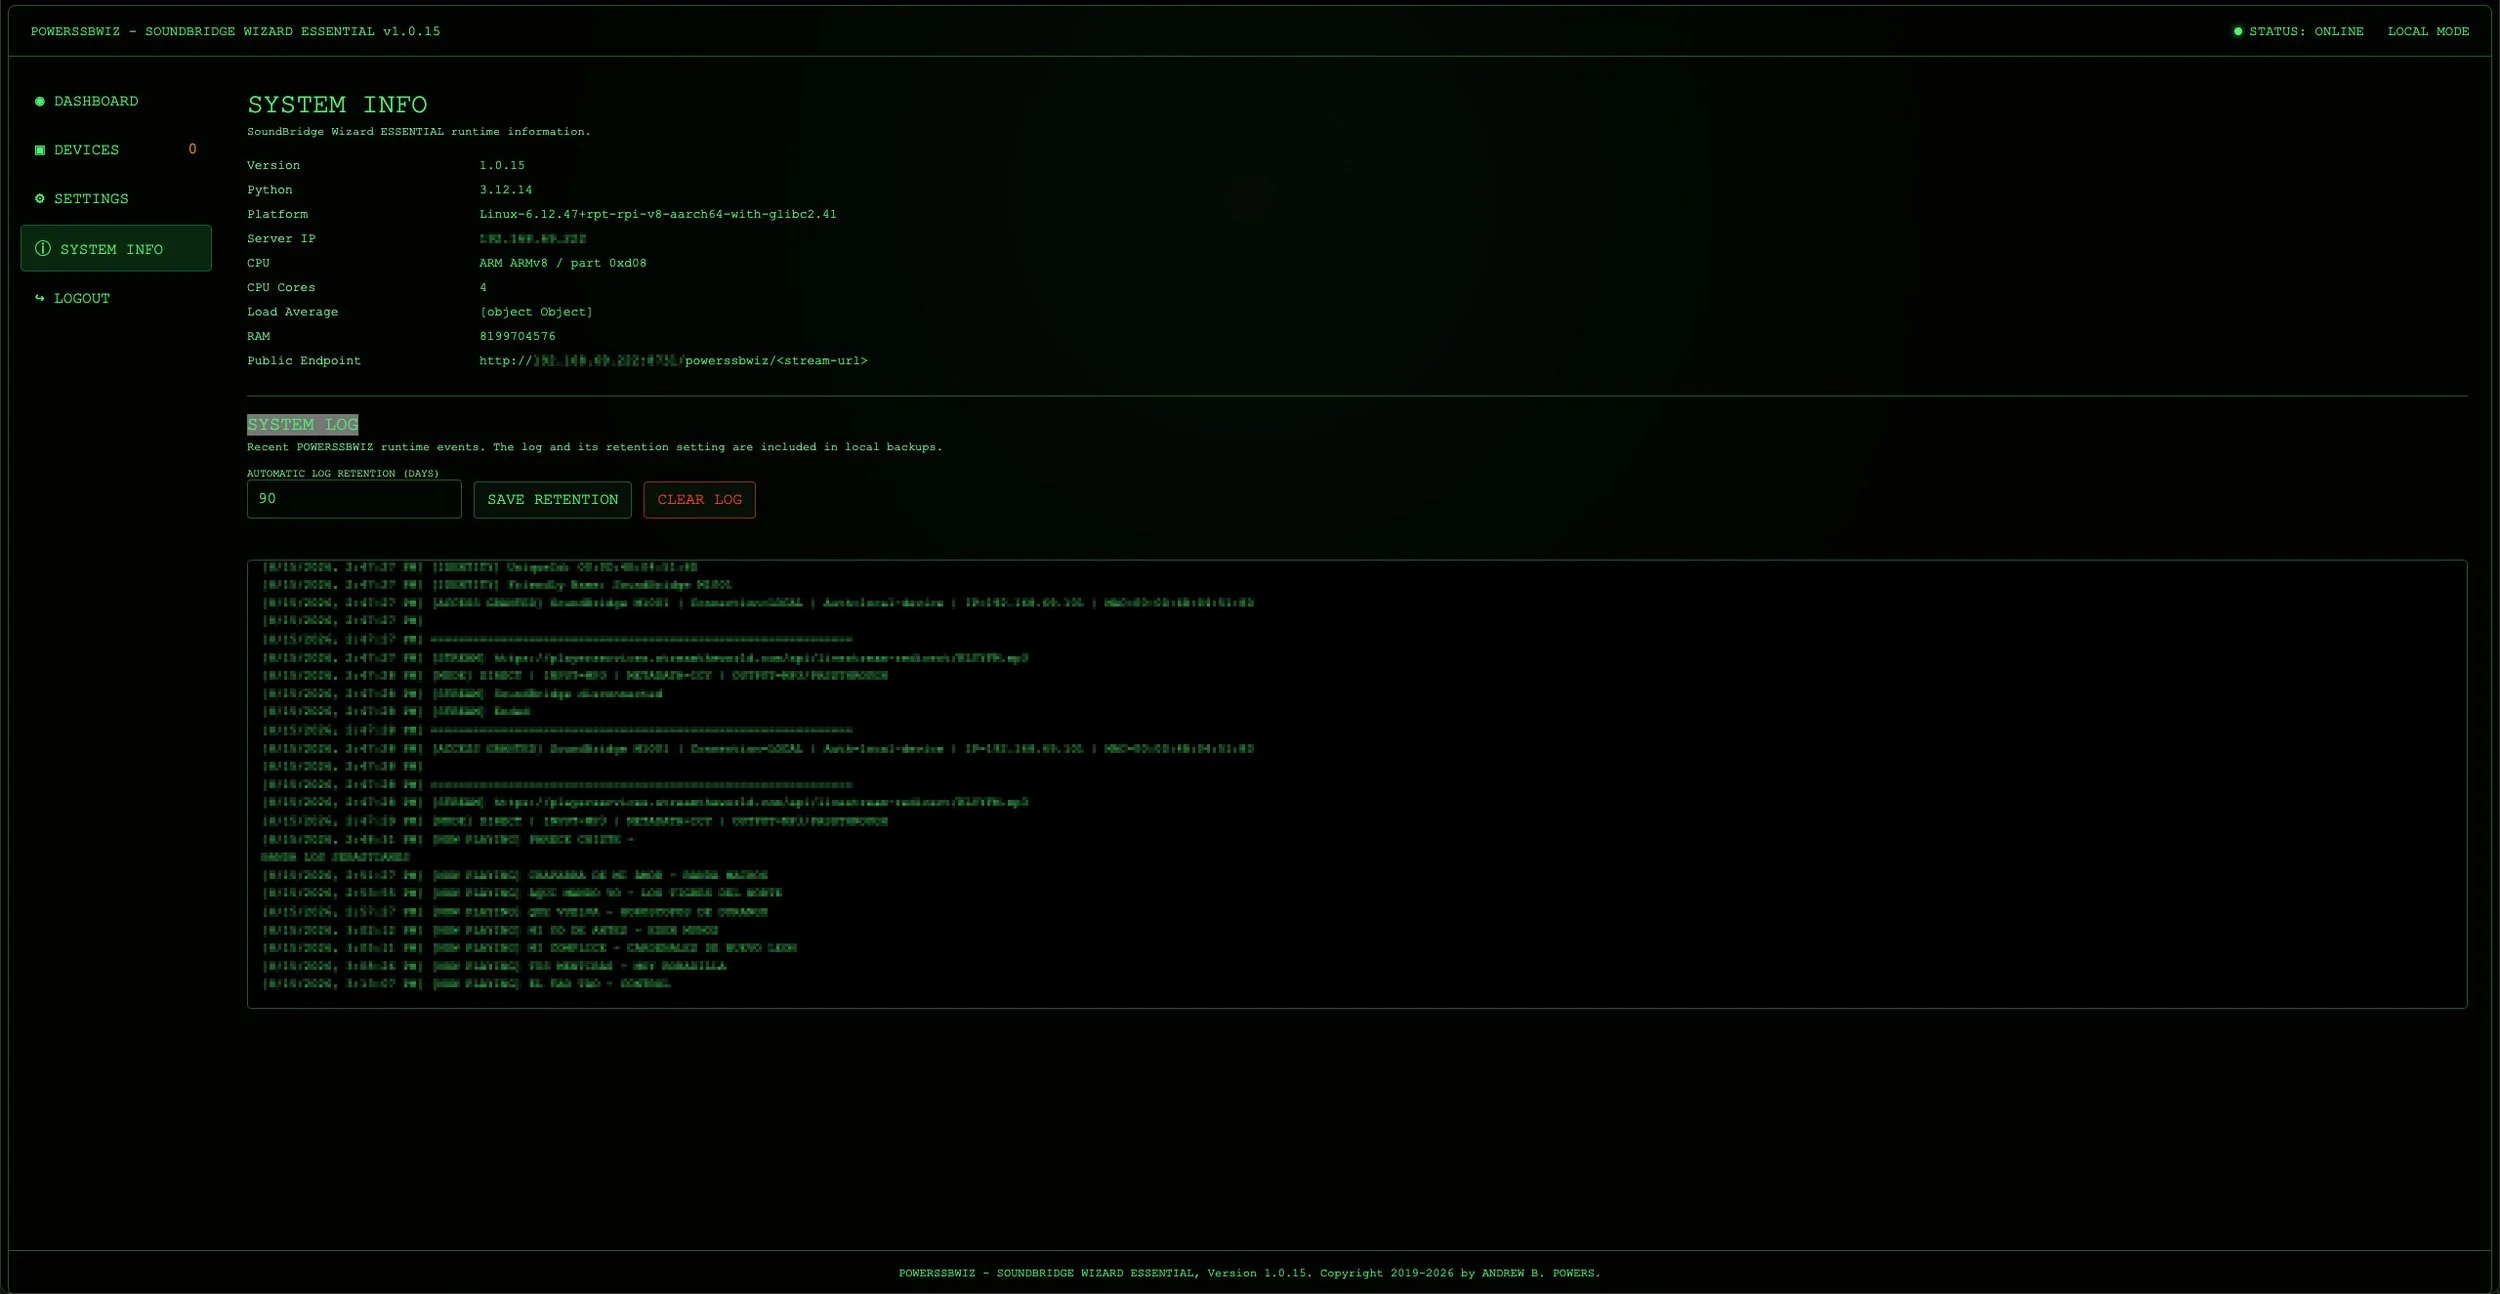Viewport: 2500px width, 1294px height.
Task: Click the System Info page heading
Action: [337, 104]
